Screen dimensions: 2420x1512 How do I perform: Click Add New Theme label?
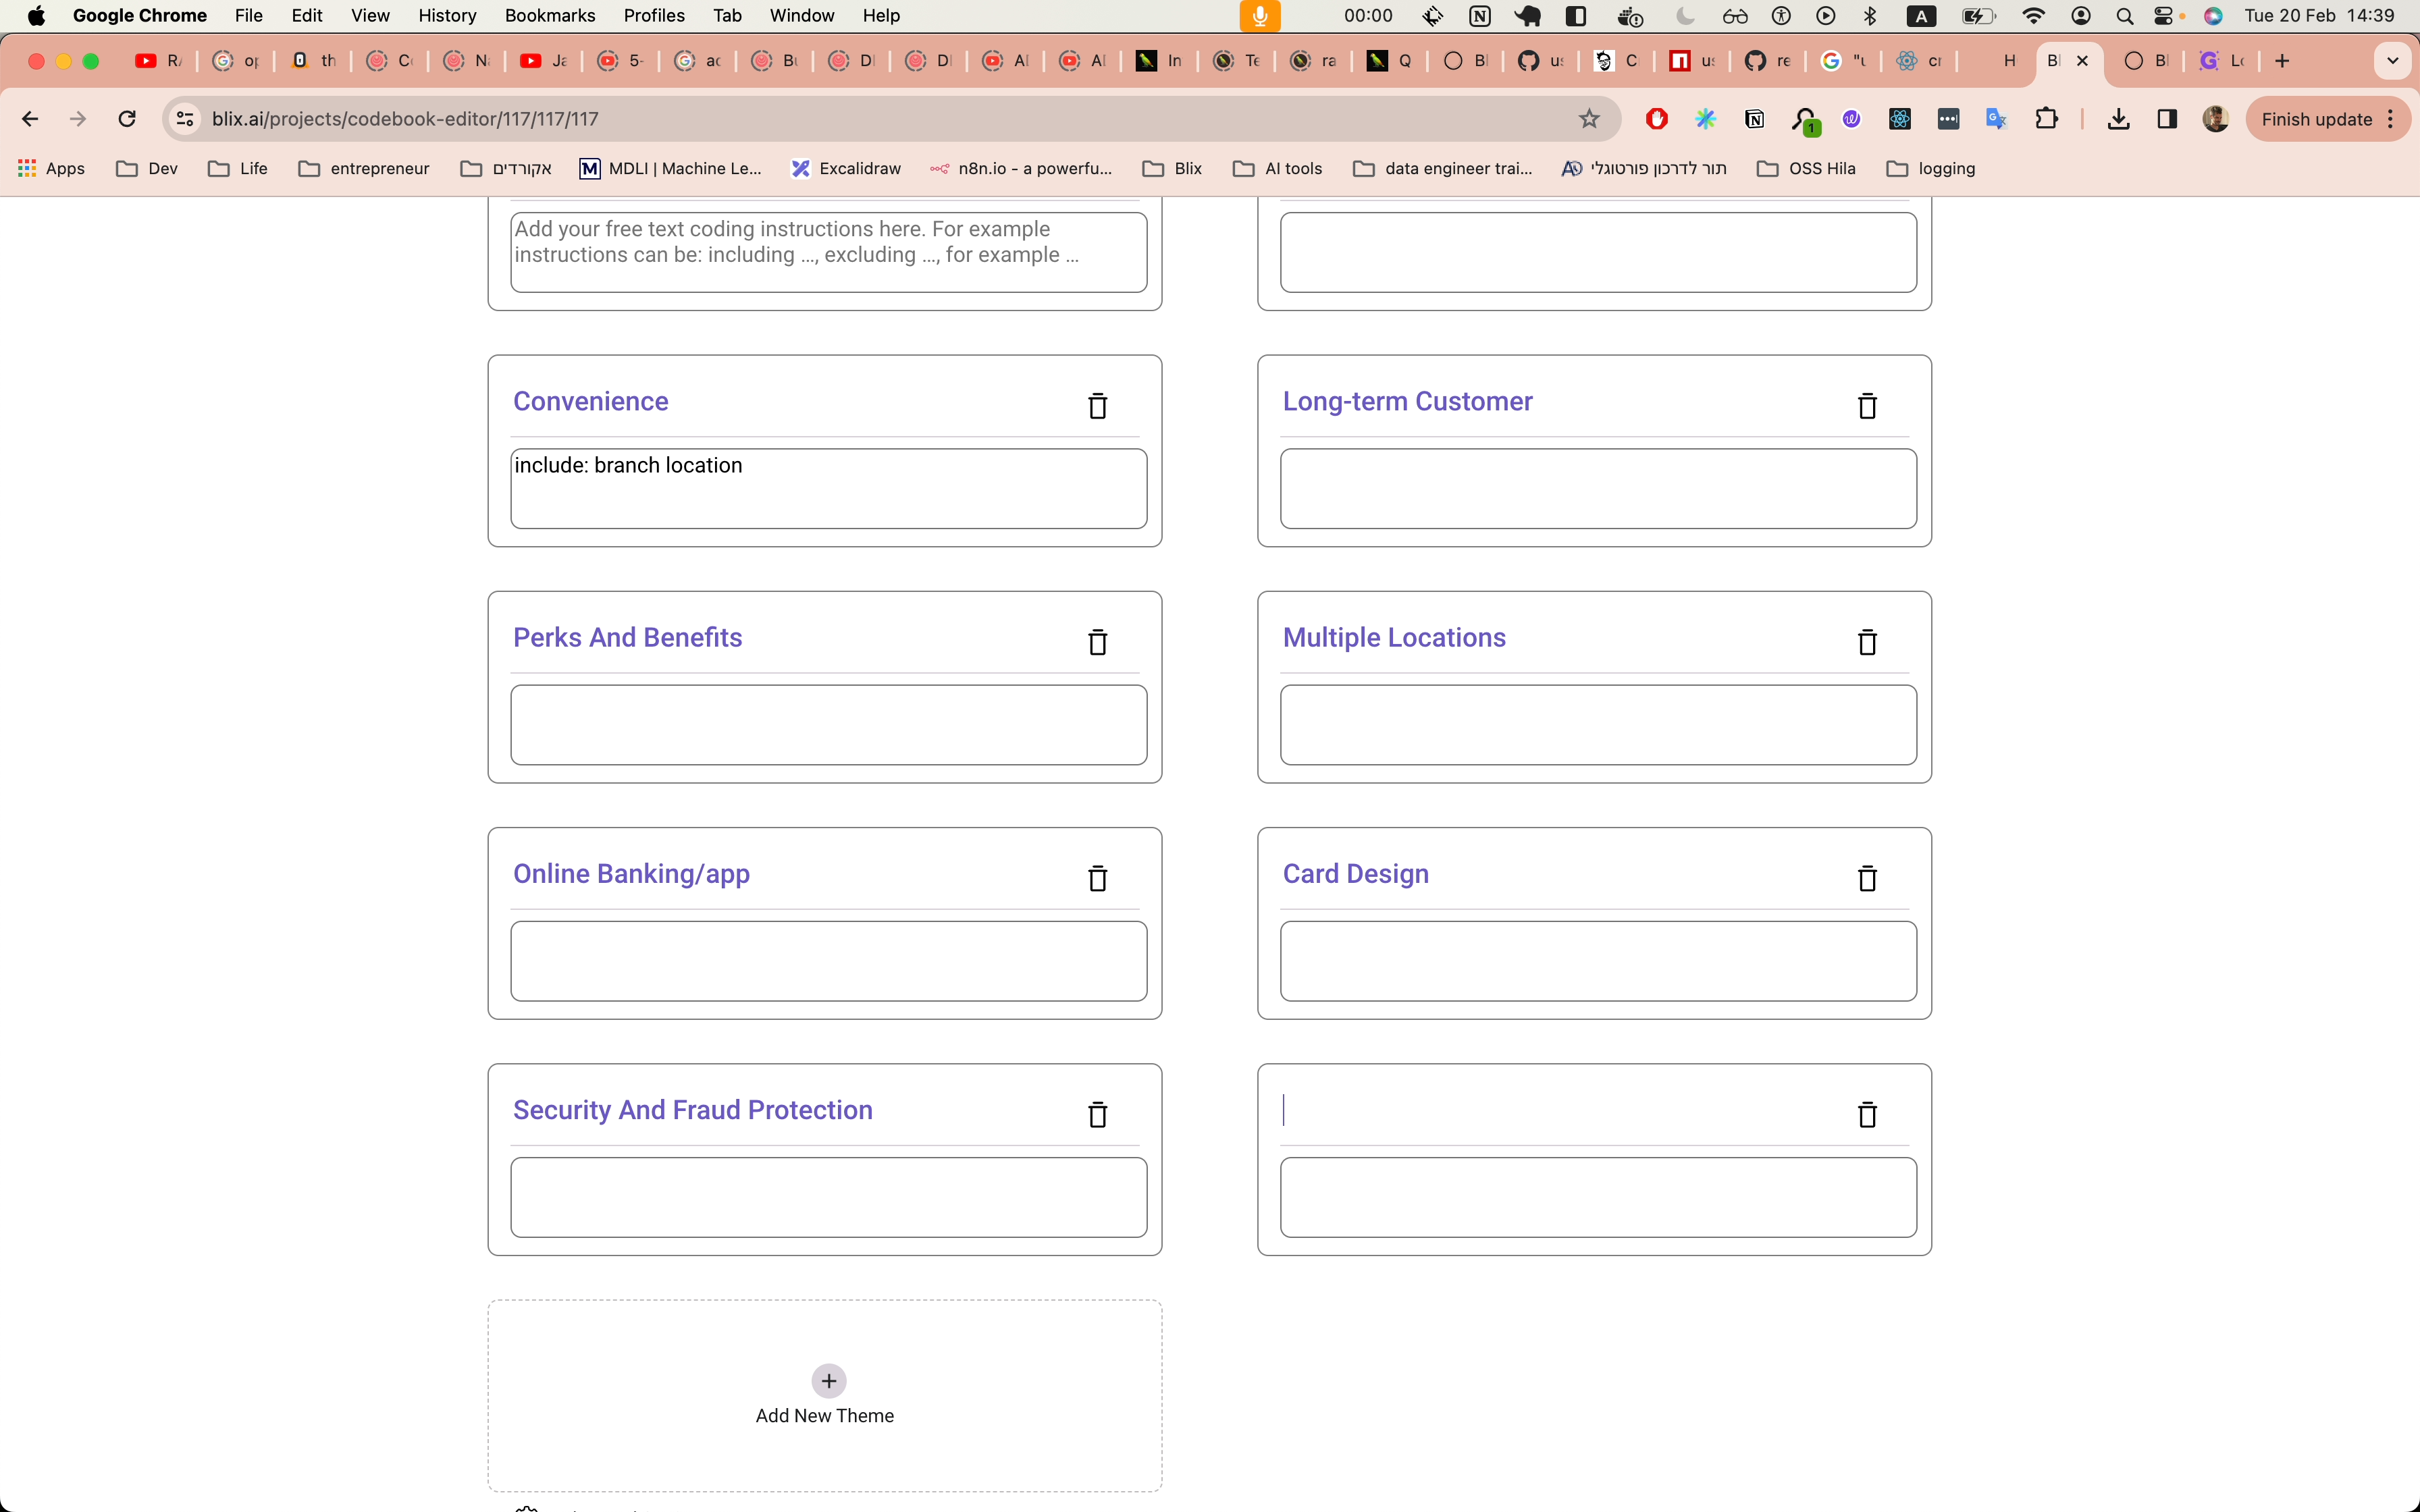point(824,1415)
